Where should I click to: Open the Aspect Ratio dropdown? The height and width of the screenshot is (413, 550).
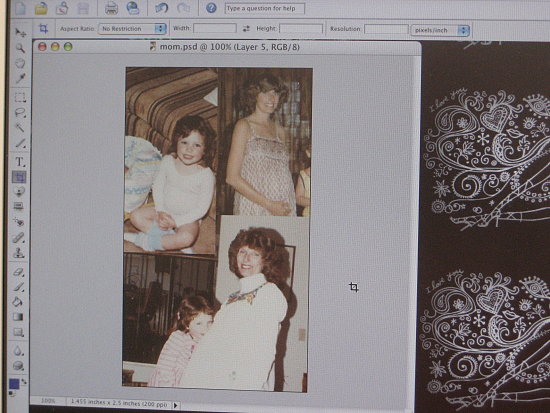132,29
